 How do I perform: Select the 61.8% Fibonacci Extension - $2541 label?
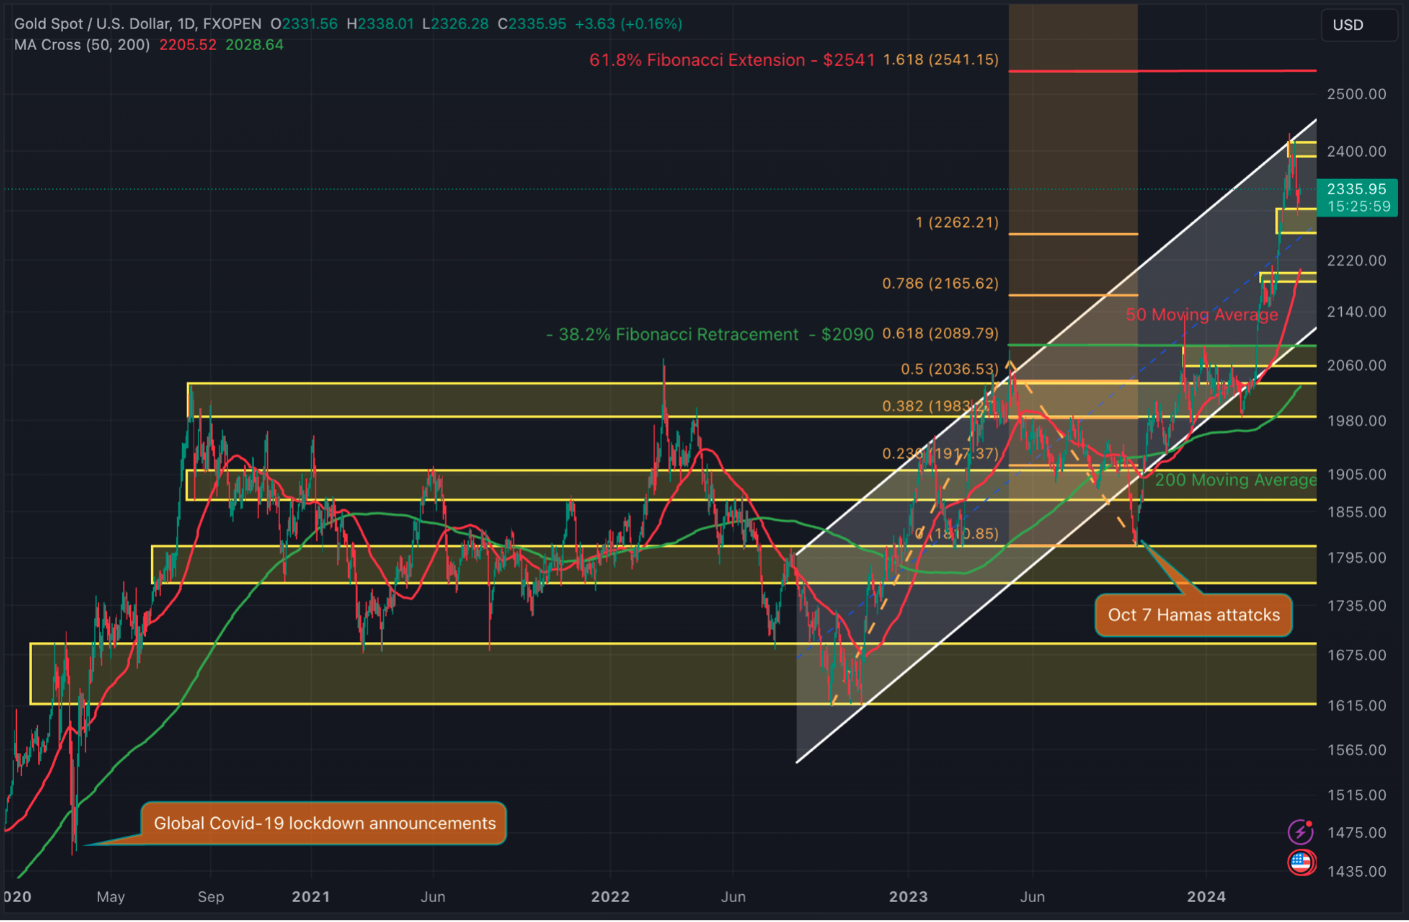(x=732, y=60)
